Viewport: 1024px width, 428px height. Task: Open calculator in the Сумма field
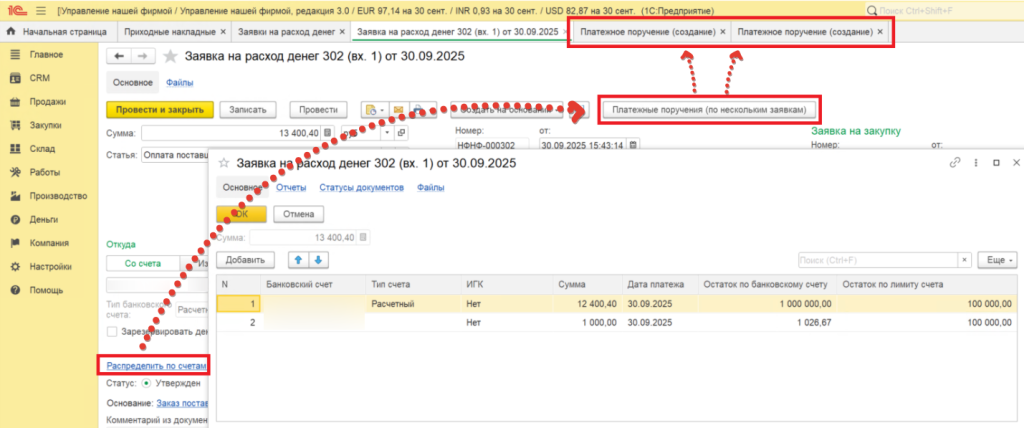coord(328,133)
